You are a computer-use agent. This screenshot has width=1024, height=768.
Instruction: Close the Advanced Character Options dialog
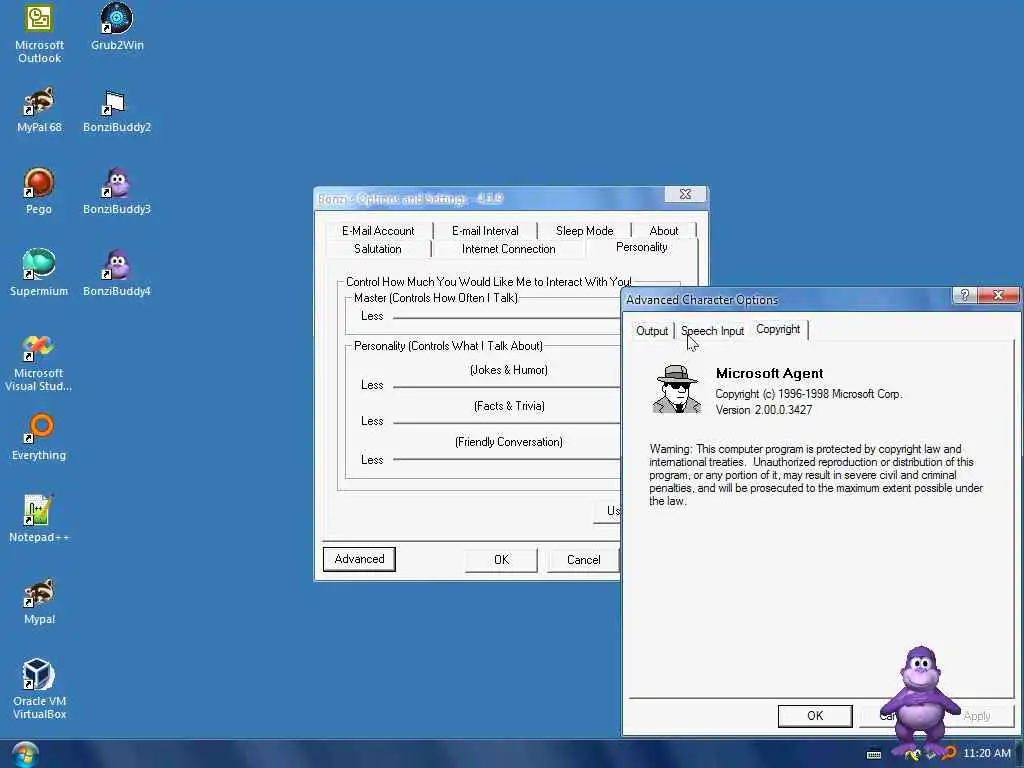click(x=999, y=295)
